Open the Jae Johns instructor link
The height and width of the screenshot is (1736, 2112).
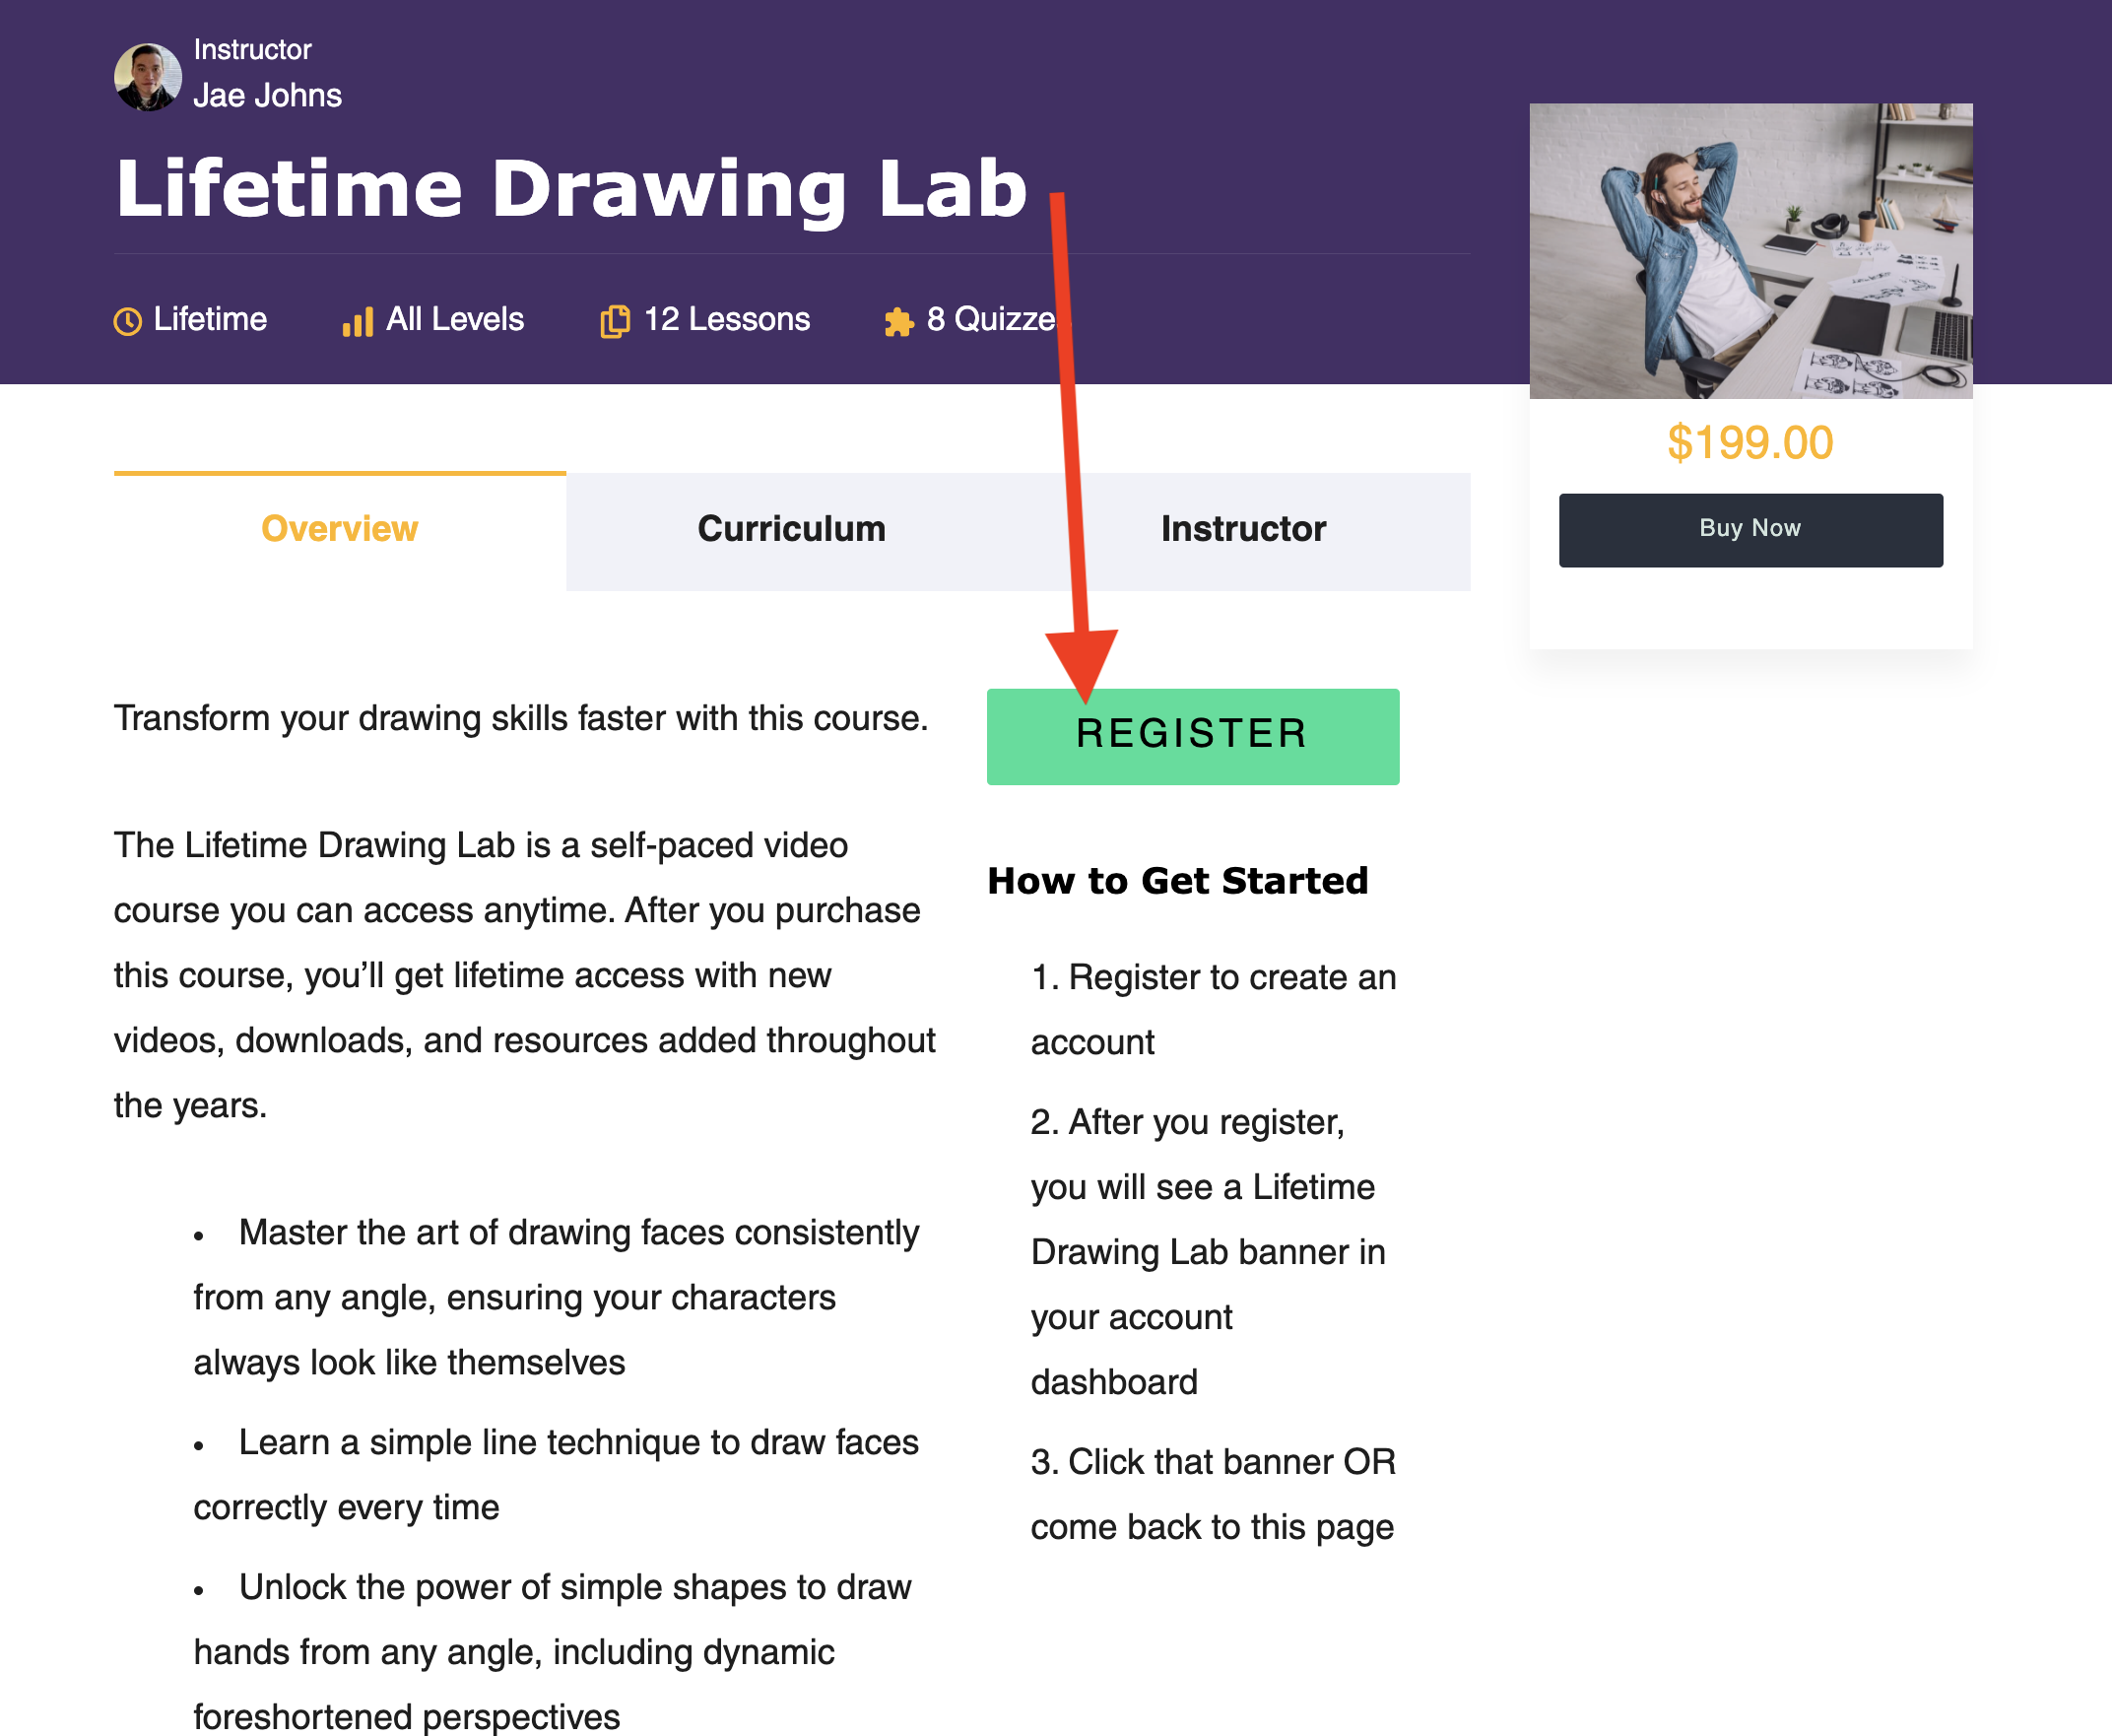269,95
